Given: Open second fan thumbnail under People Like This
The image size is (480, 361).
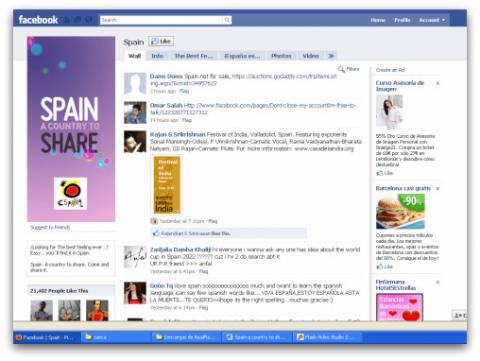Looking at the screenshot, I should (x=69, y=310).
